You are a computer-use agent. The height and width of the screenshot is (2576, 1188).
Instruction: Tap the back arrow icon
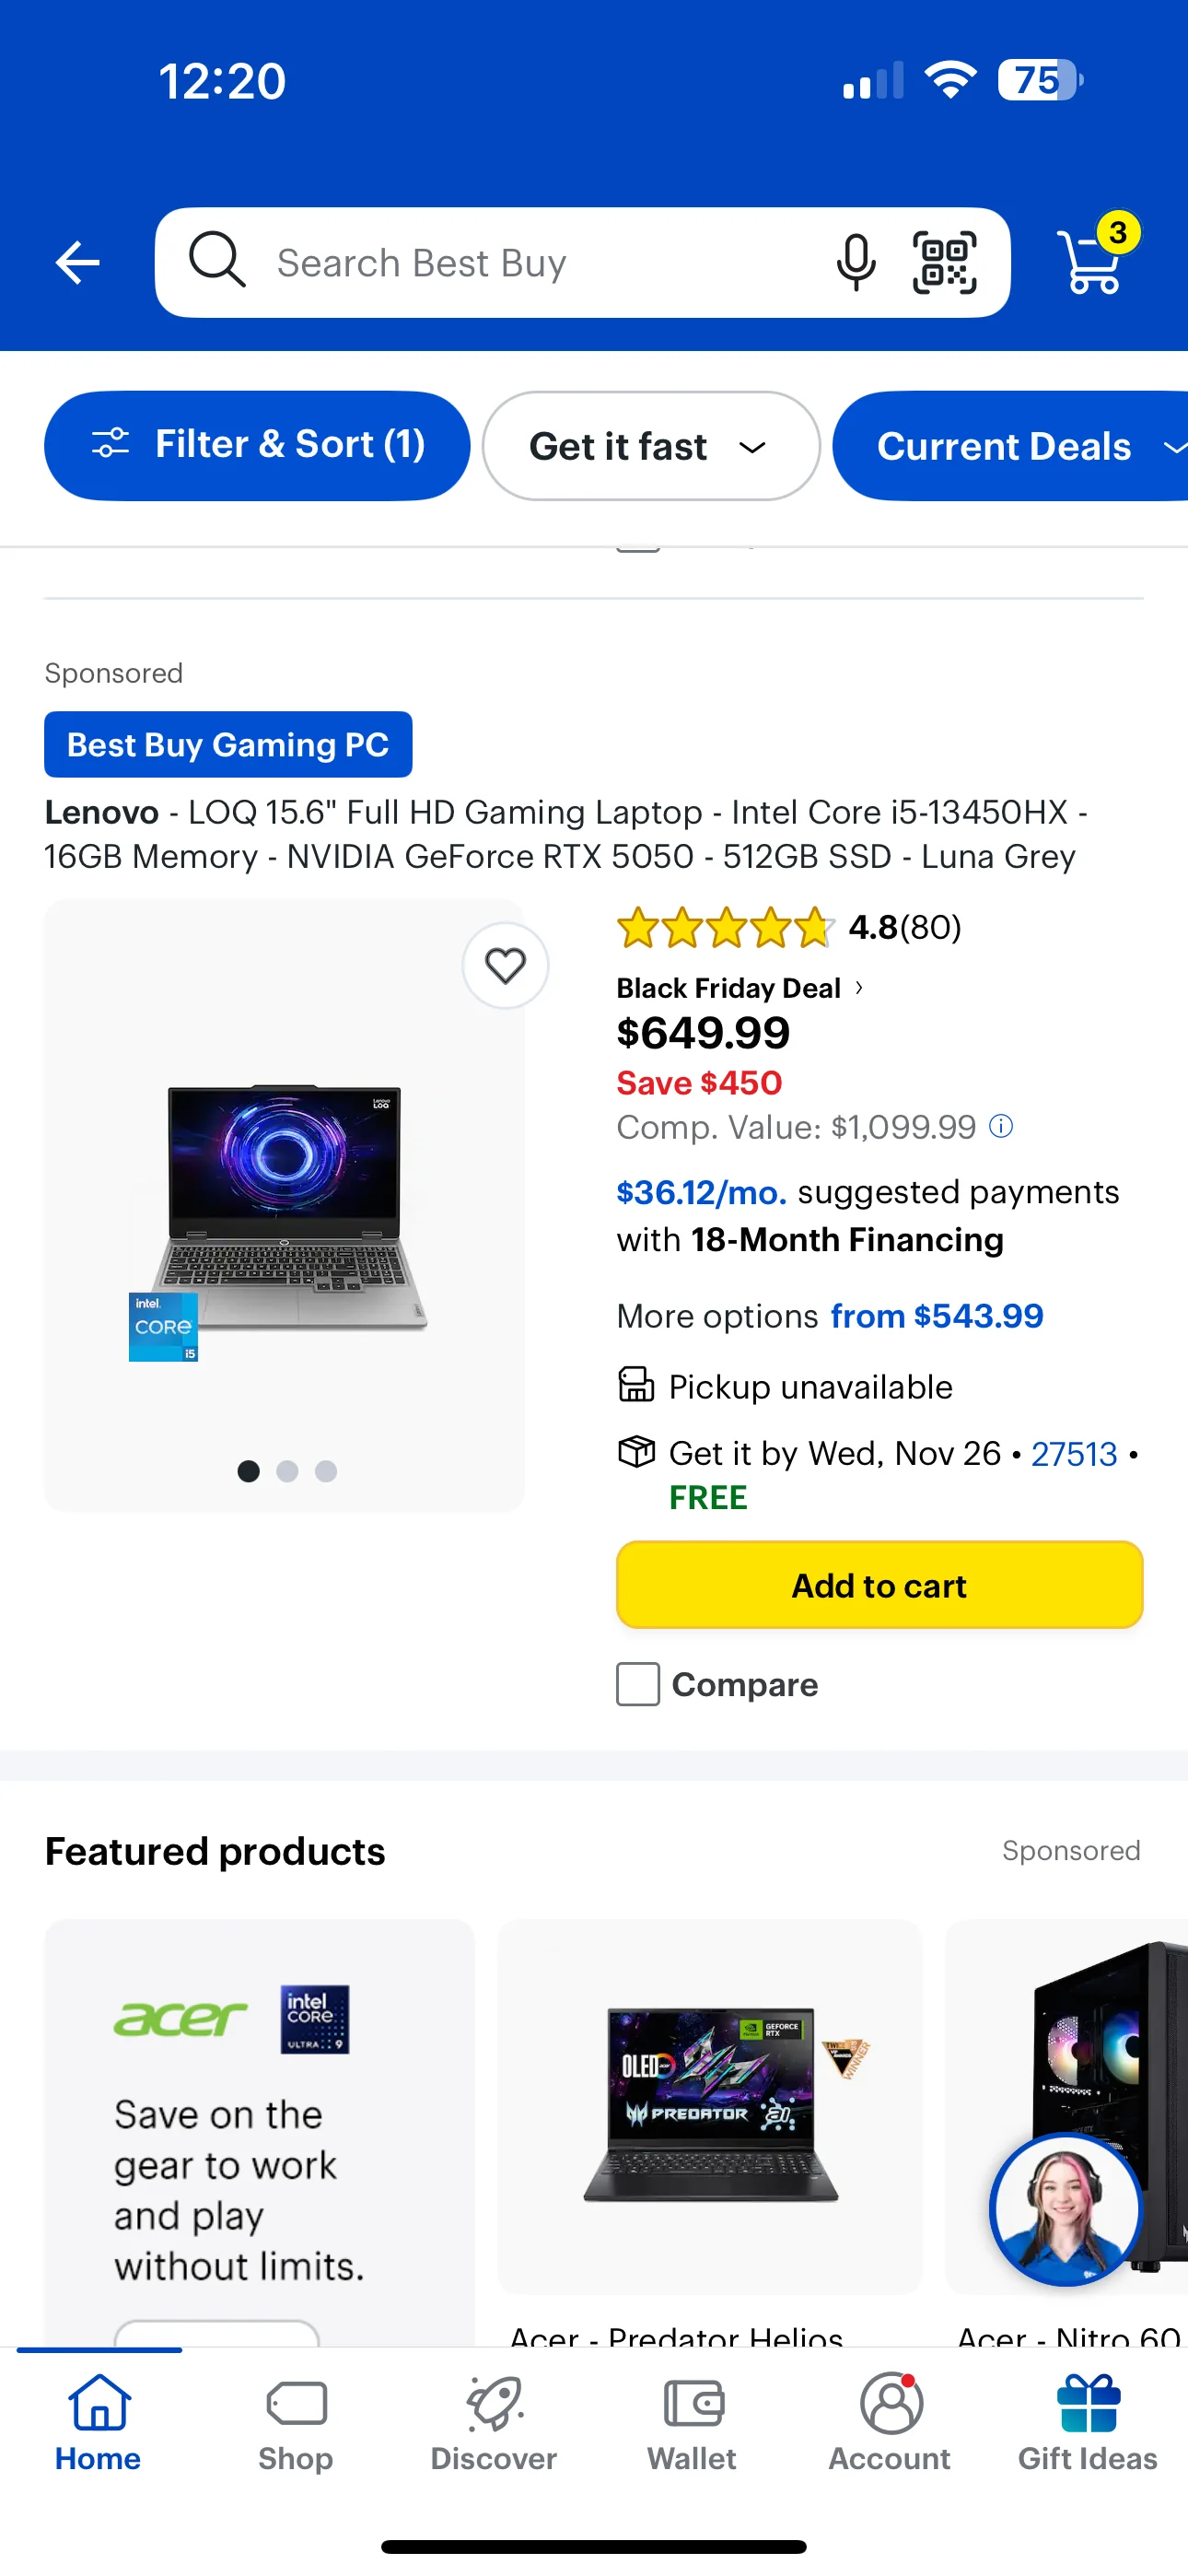[78, 263]
